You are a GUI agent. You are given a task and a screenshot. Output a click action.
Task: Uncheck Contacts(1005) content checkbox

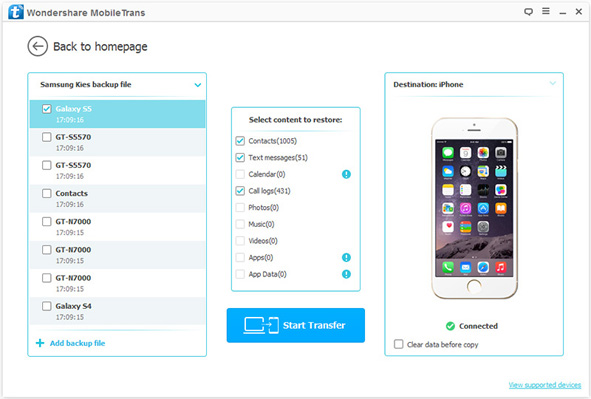coord(240,141)
